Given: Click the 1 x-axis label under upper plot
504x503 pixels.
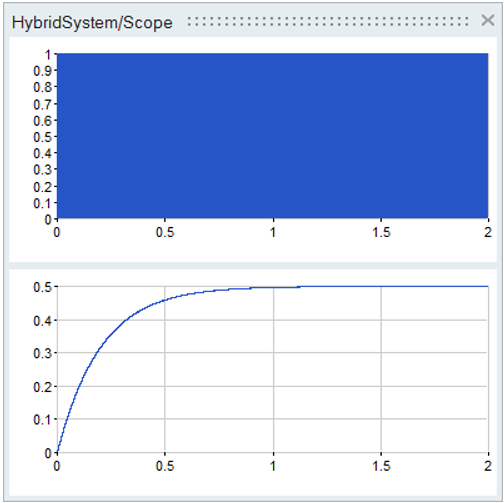Looking at the screenshot, I should click(x=273, y=232).
